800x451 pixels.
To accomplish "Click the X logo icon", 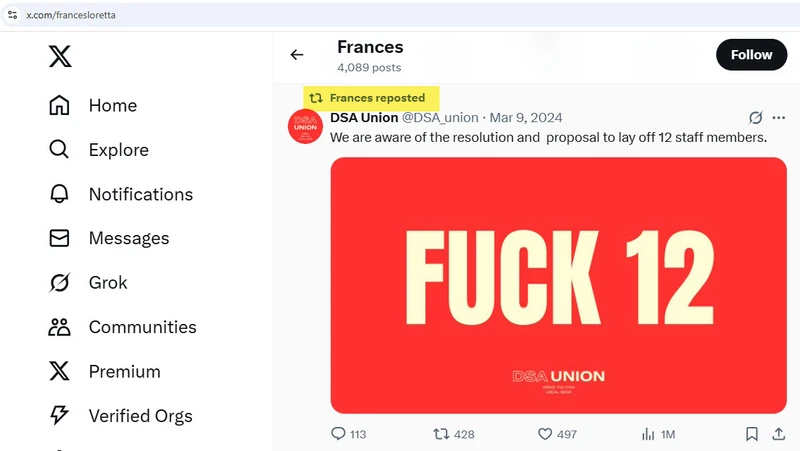I will click(60, 57).
